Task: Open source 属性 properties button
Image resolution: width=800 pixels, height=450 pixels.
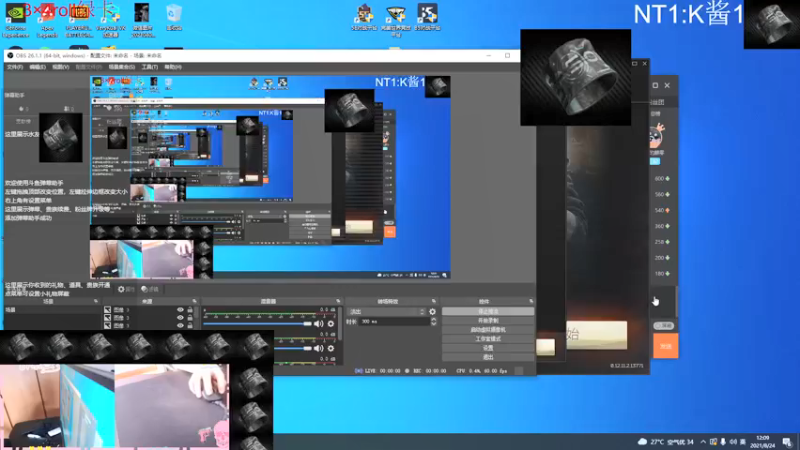Action: 126,289
